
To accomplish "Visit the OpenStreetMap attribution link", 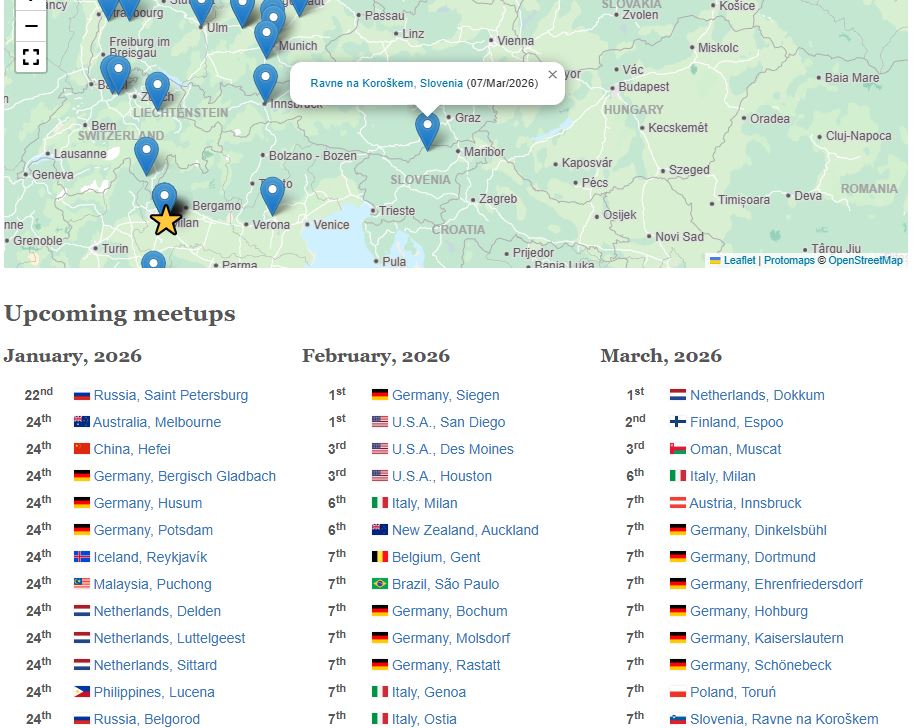I will pyautogui.click(x=865, y=260).
